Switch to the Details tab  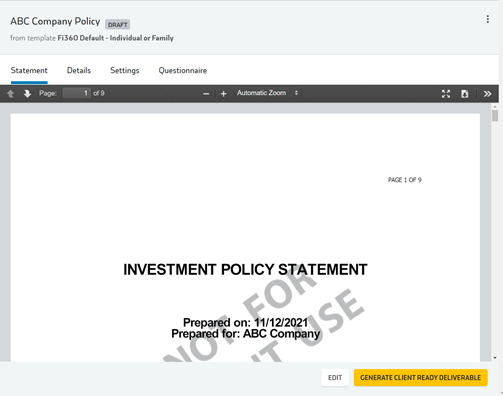pyautogui.click(x=79, y=71)
